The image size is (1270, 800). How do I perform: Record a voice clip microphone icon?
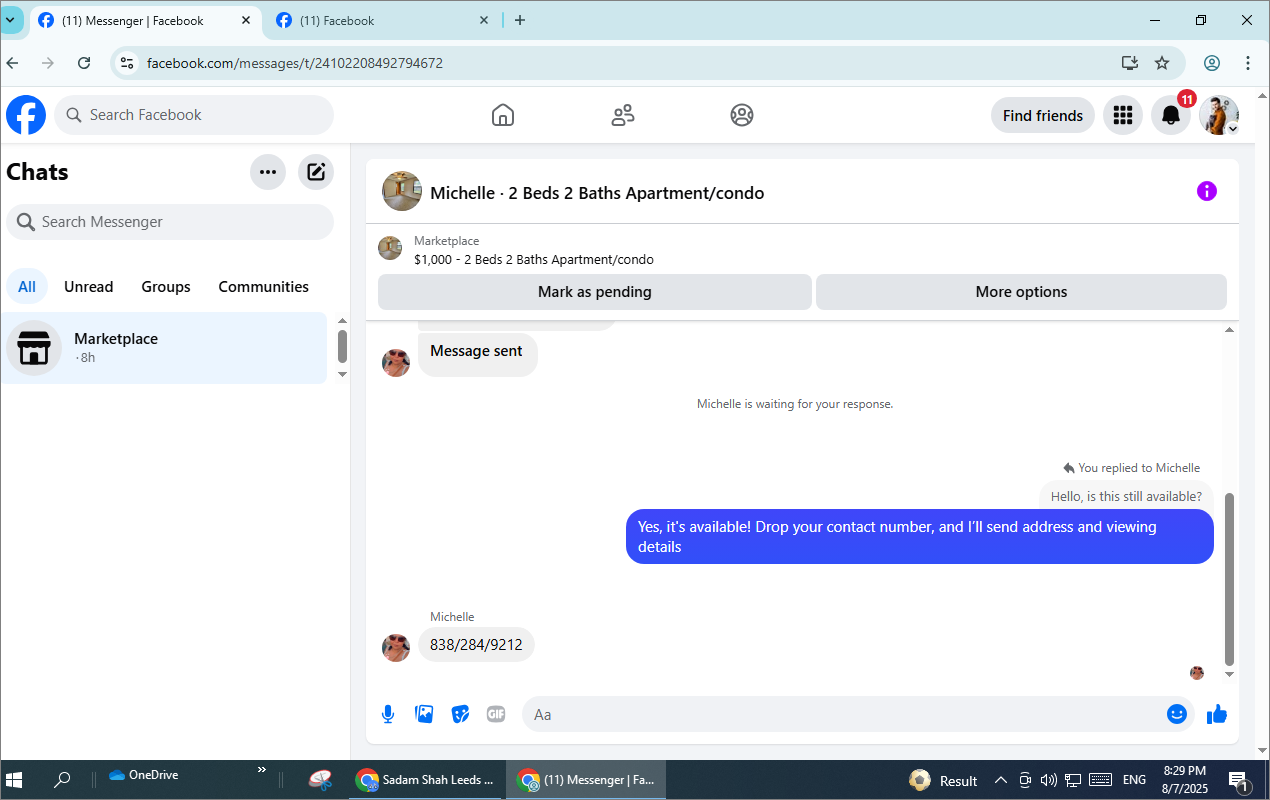tap(388, 714)
